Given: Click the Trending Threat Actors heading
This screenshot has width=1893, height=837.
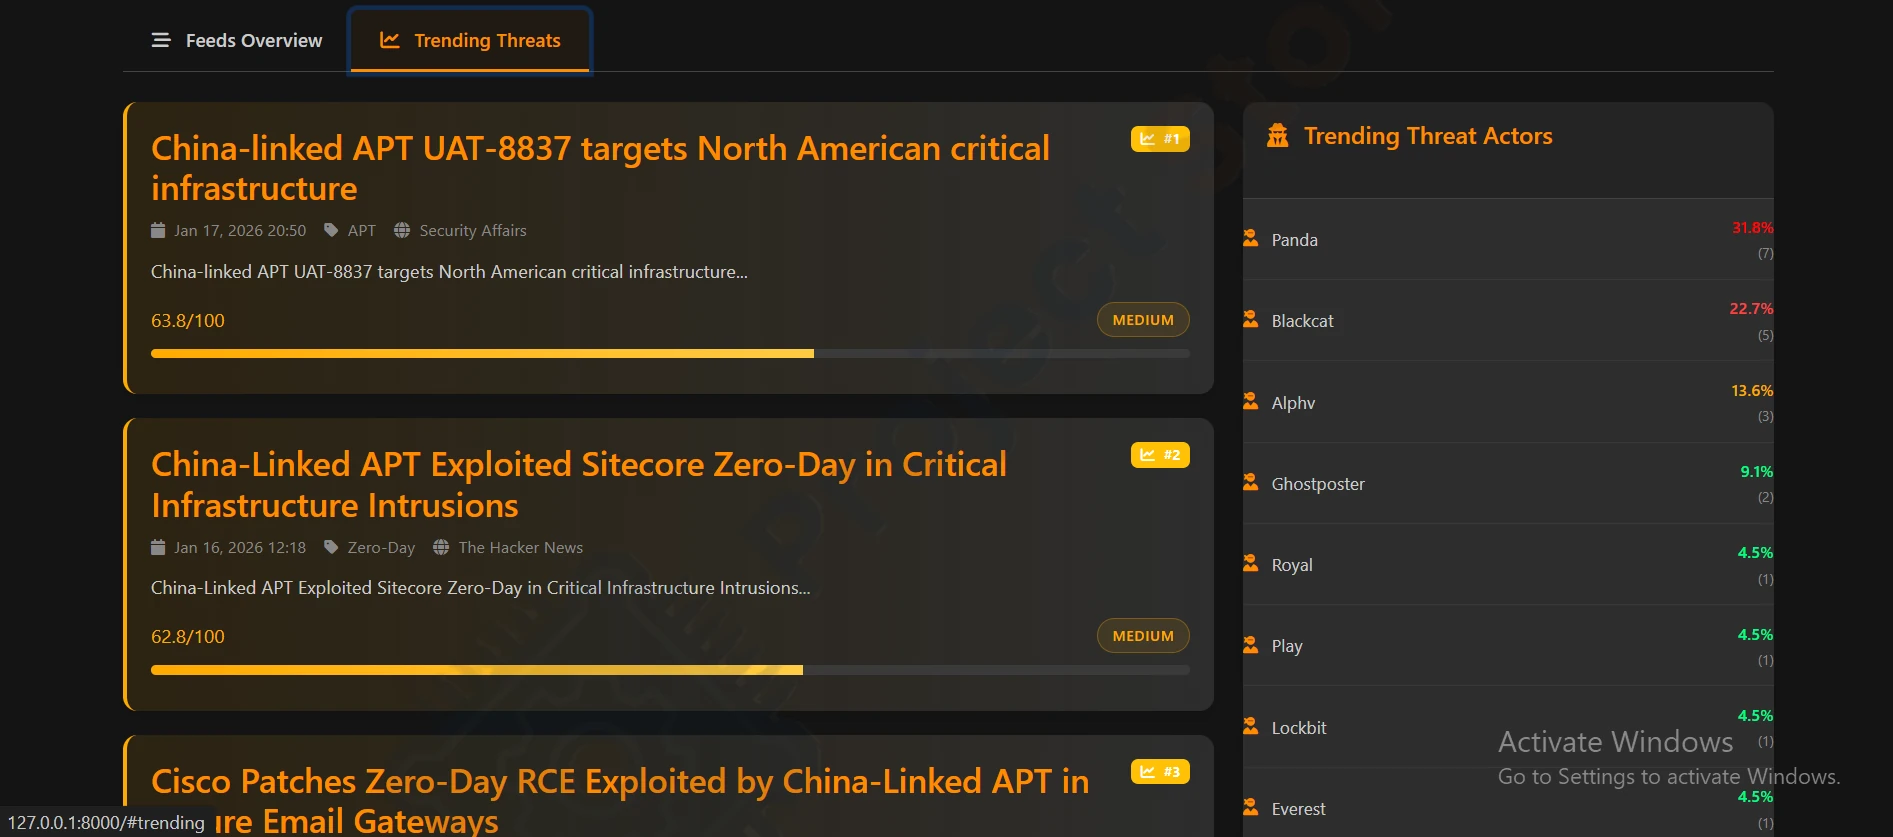Looking at the screenshot, I should [1428, 136].
